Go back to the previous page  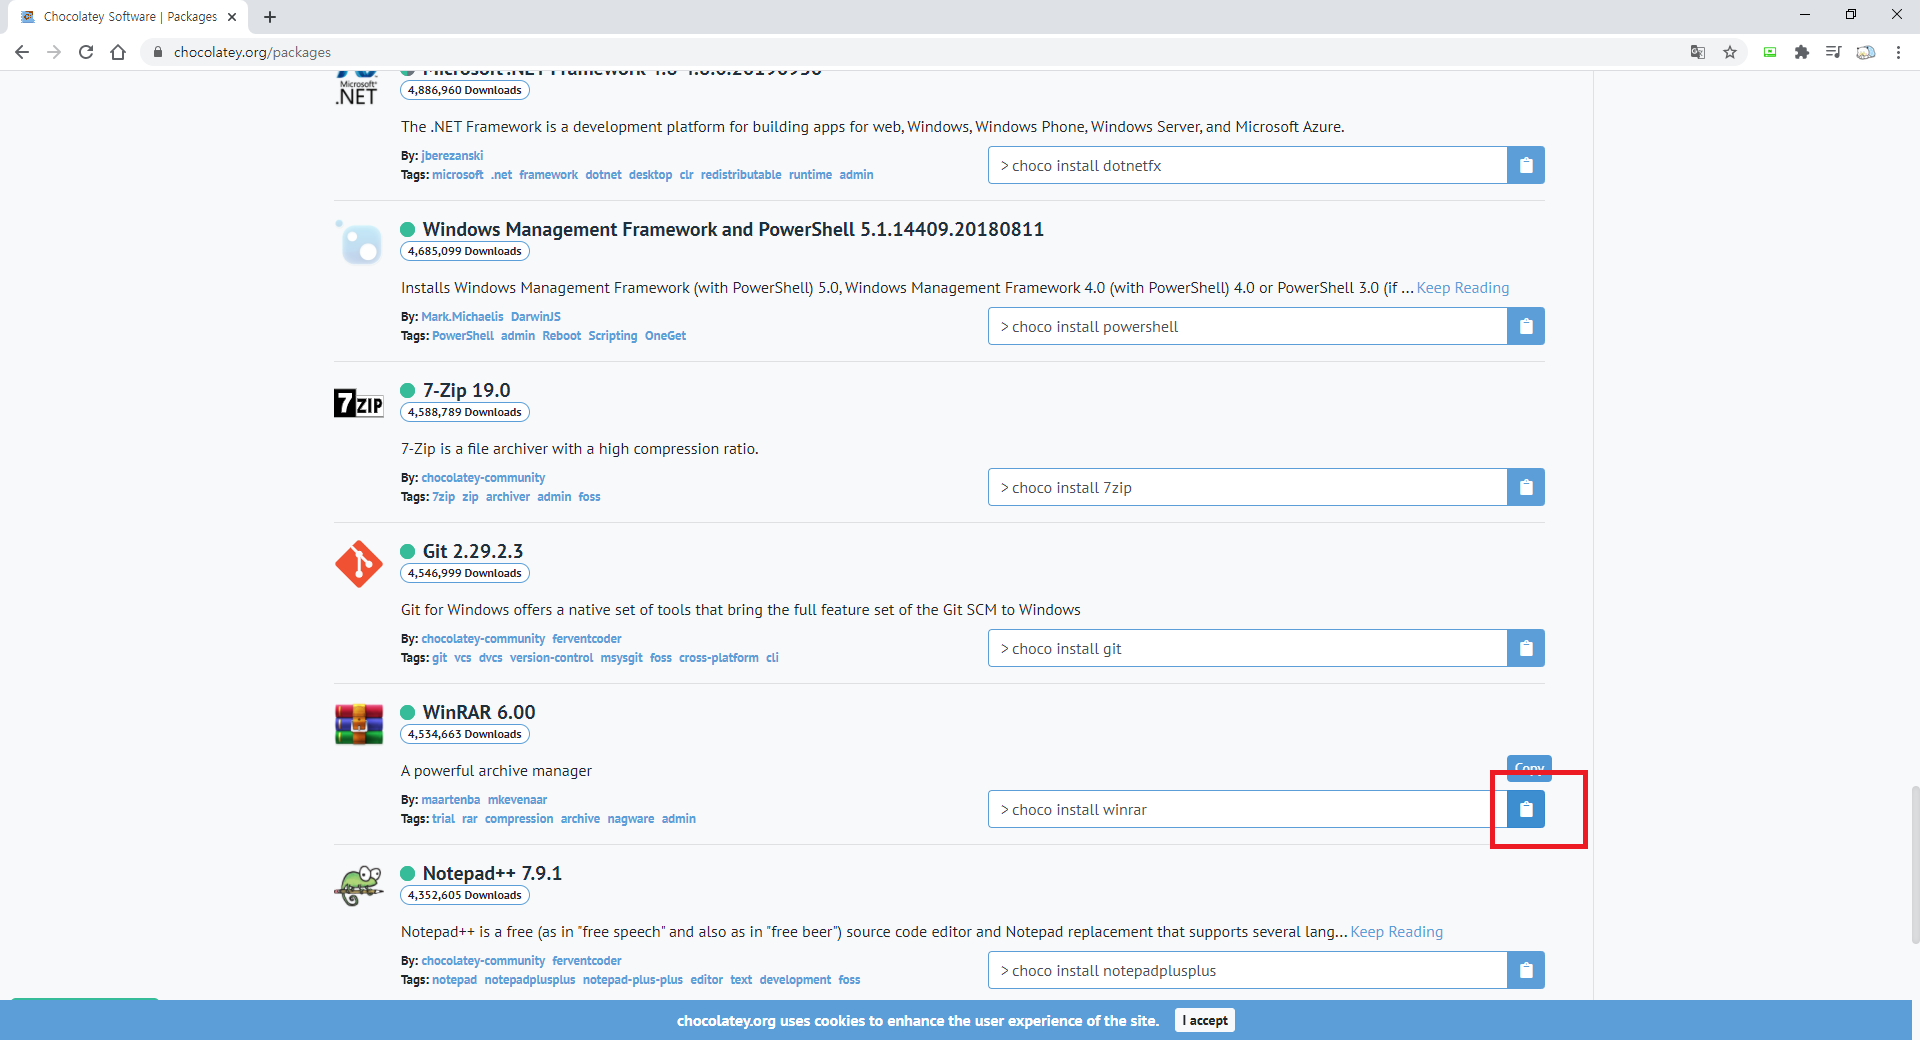22,52
